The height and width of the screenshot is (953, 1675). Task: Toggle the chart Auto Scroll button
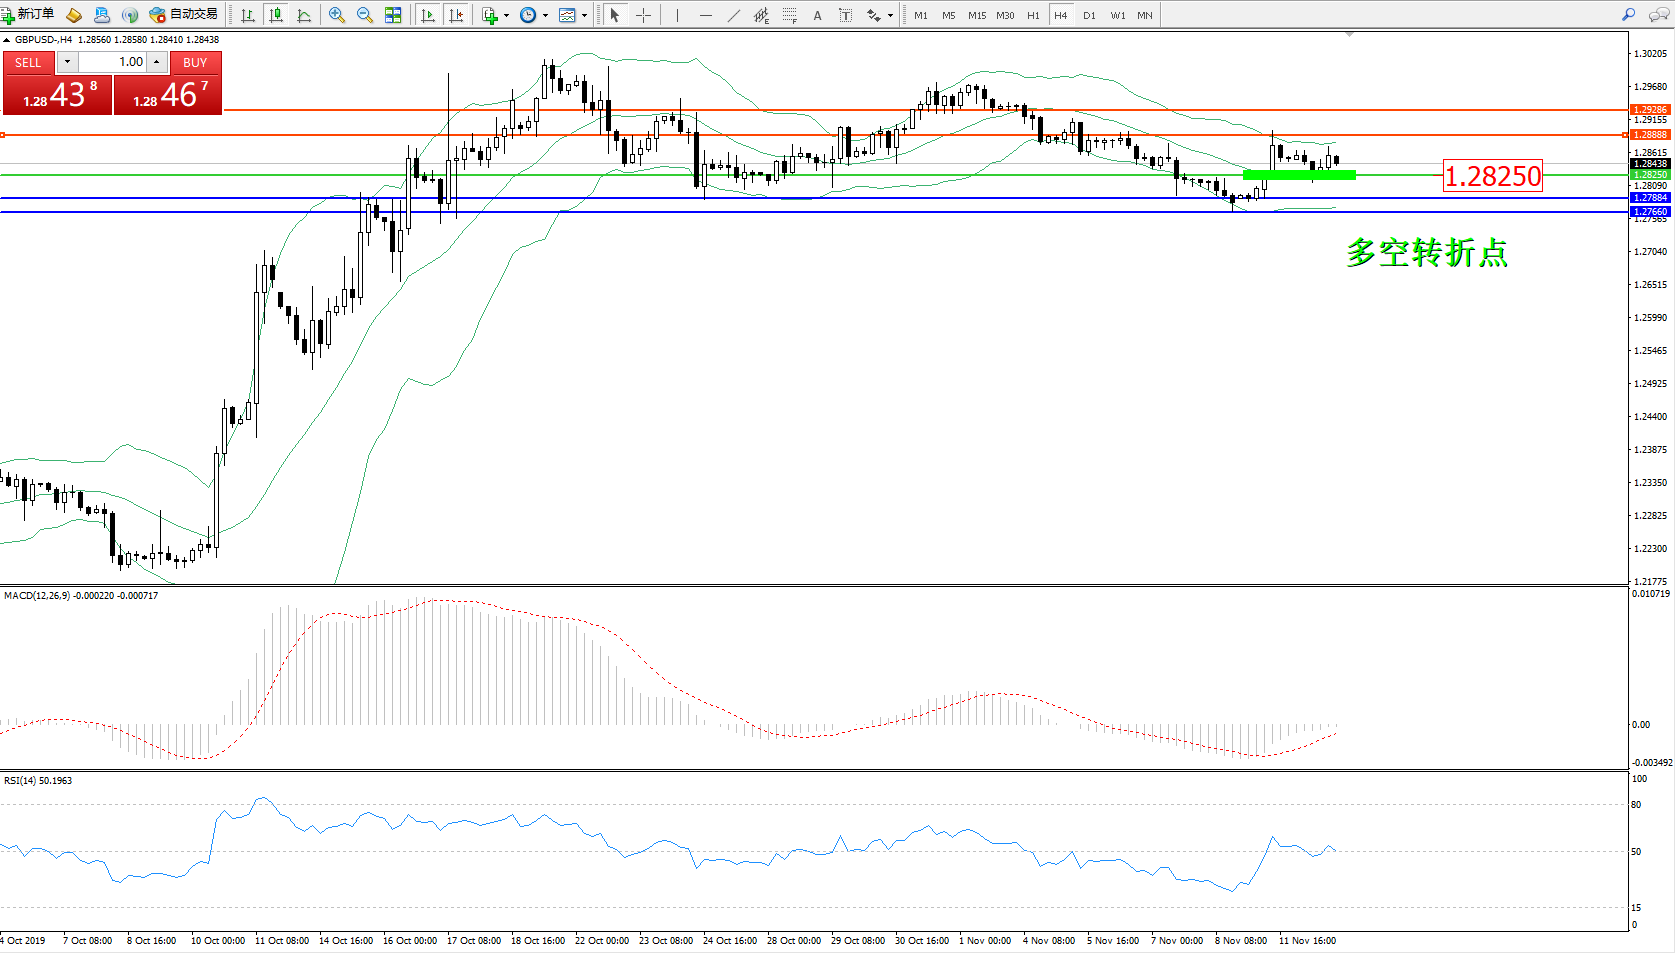pos(428,15)
